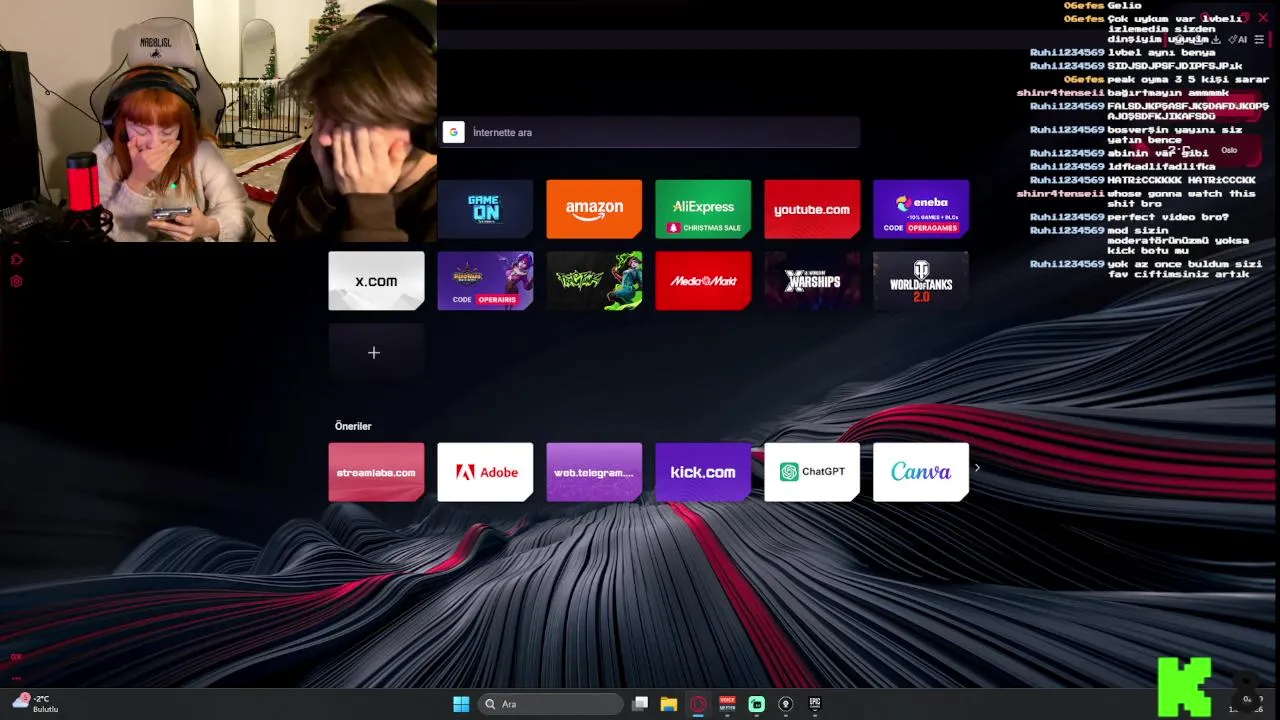The width and height of the screenshot is (1280, 720).
Task: Focus the 'İnternette ara' search field
Action: tap(649, 132)
